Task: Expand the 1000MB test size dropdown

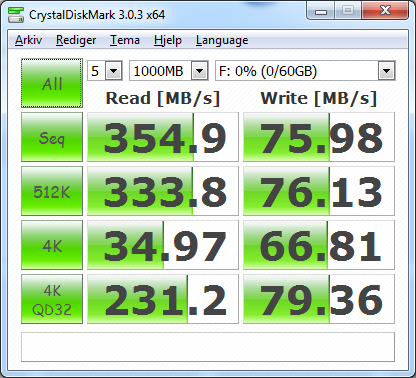Action: tap(199, 71)
